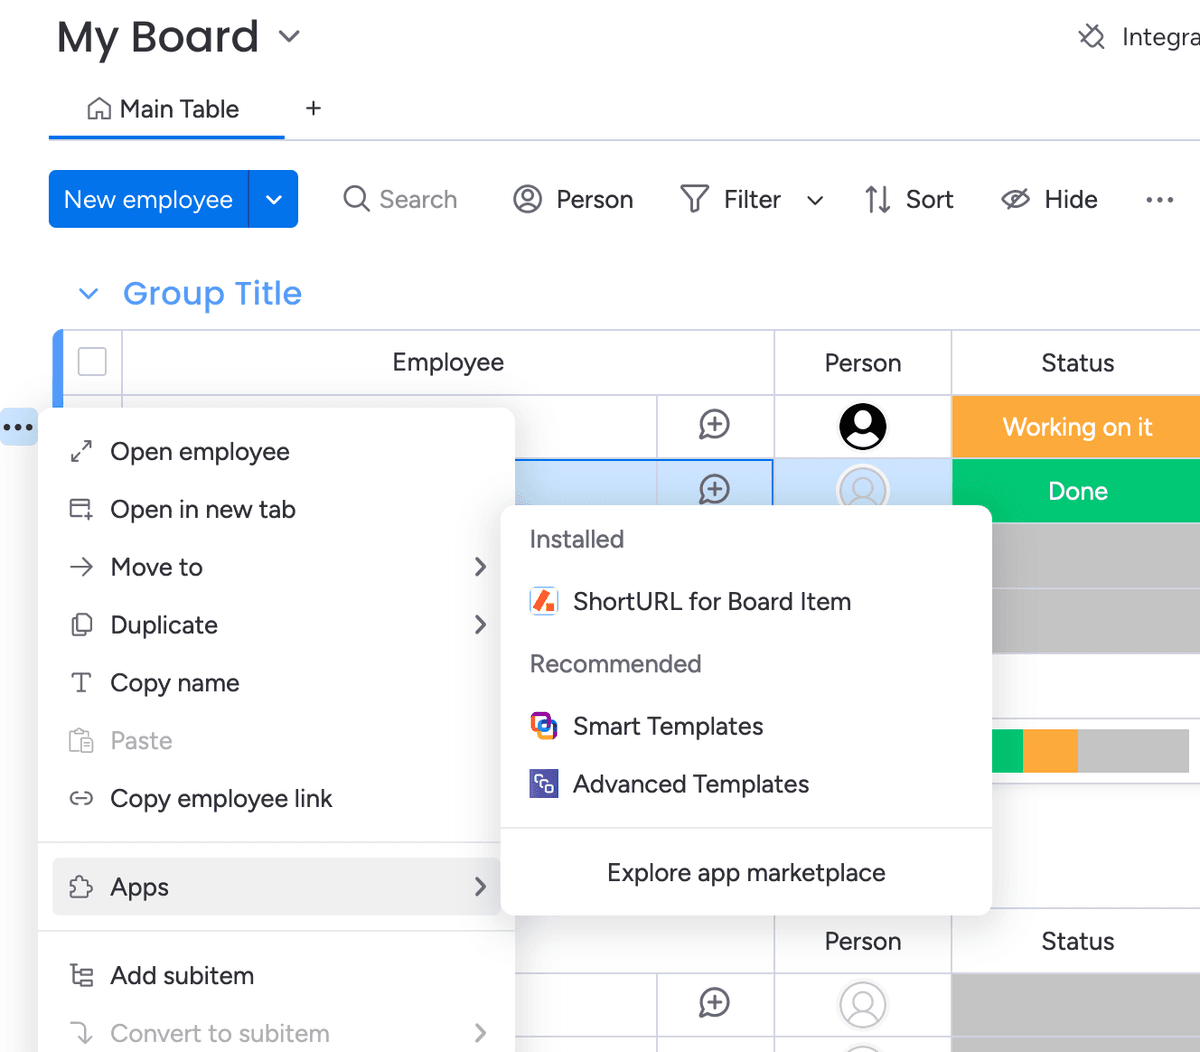Click the black person avatar
Screen dimensions: 1200x1052
tap(862, 426)
